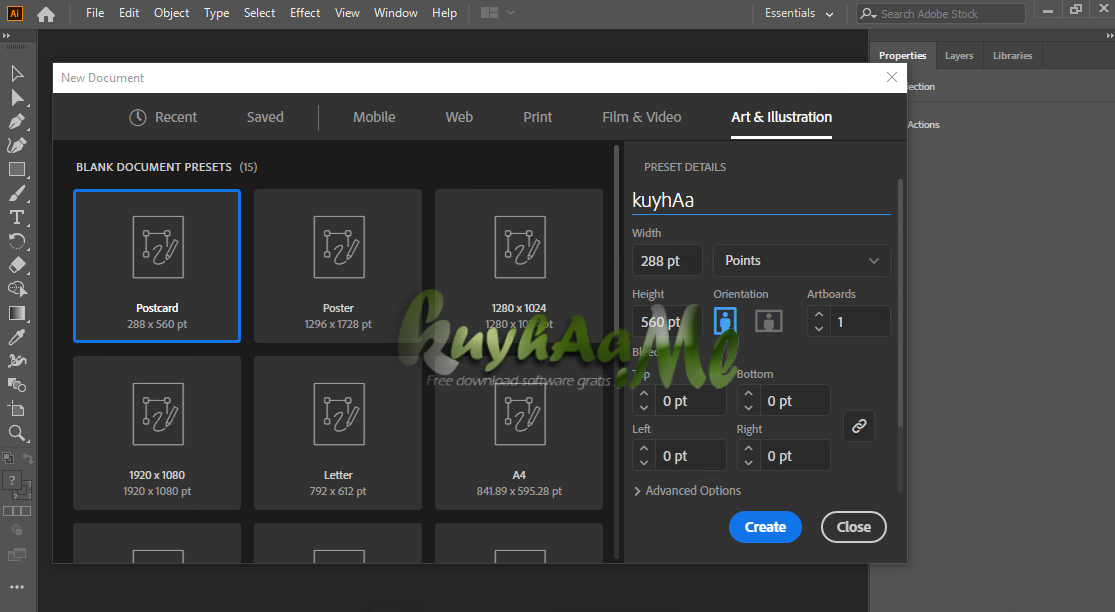Screen dimensions: 1115x612
Task: Switch to the Print tab
Action: click(x=538, y=117)
